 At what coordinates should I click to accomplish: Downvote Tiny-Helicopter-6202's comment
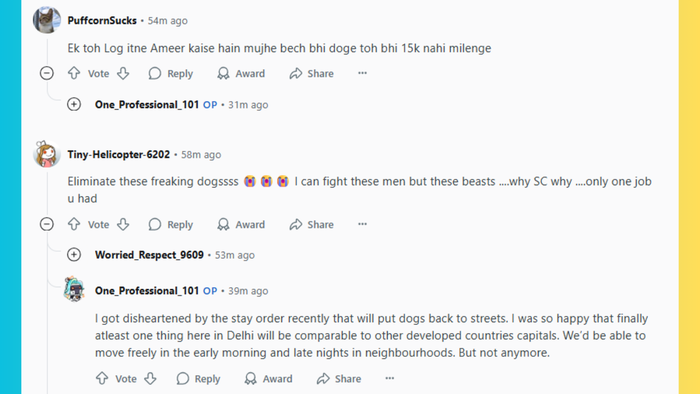123,224
